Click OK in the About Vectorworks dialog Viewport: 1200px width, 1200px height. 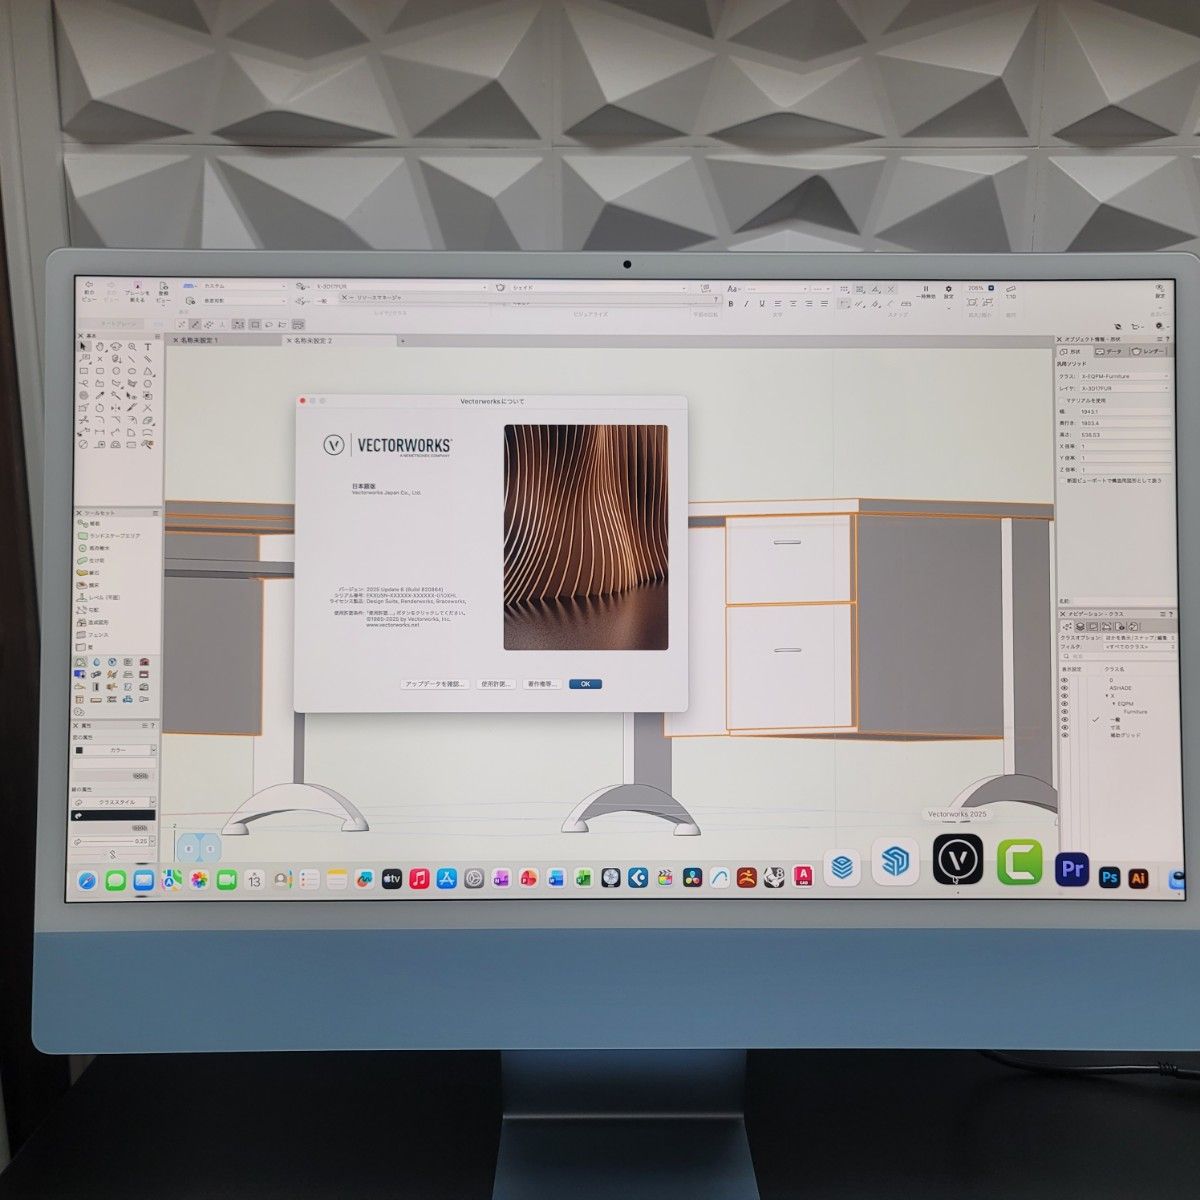(585, 684)
